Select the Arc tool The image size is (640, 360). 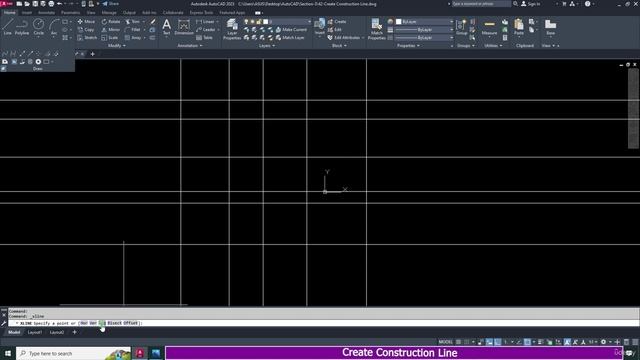click(x=54, y=27)
